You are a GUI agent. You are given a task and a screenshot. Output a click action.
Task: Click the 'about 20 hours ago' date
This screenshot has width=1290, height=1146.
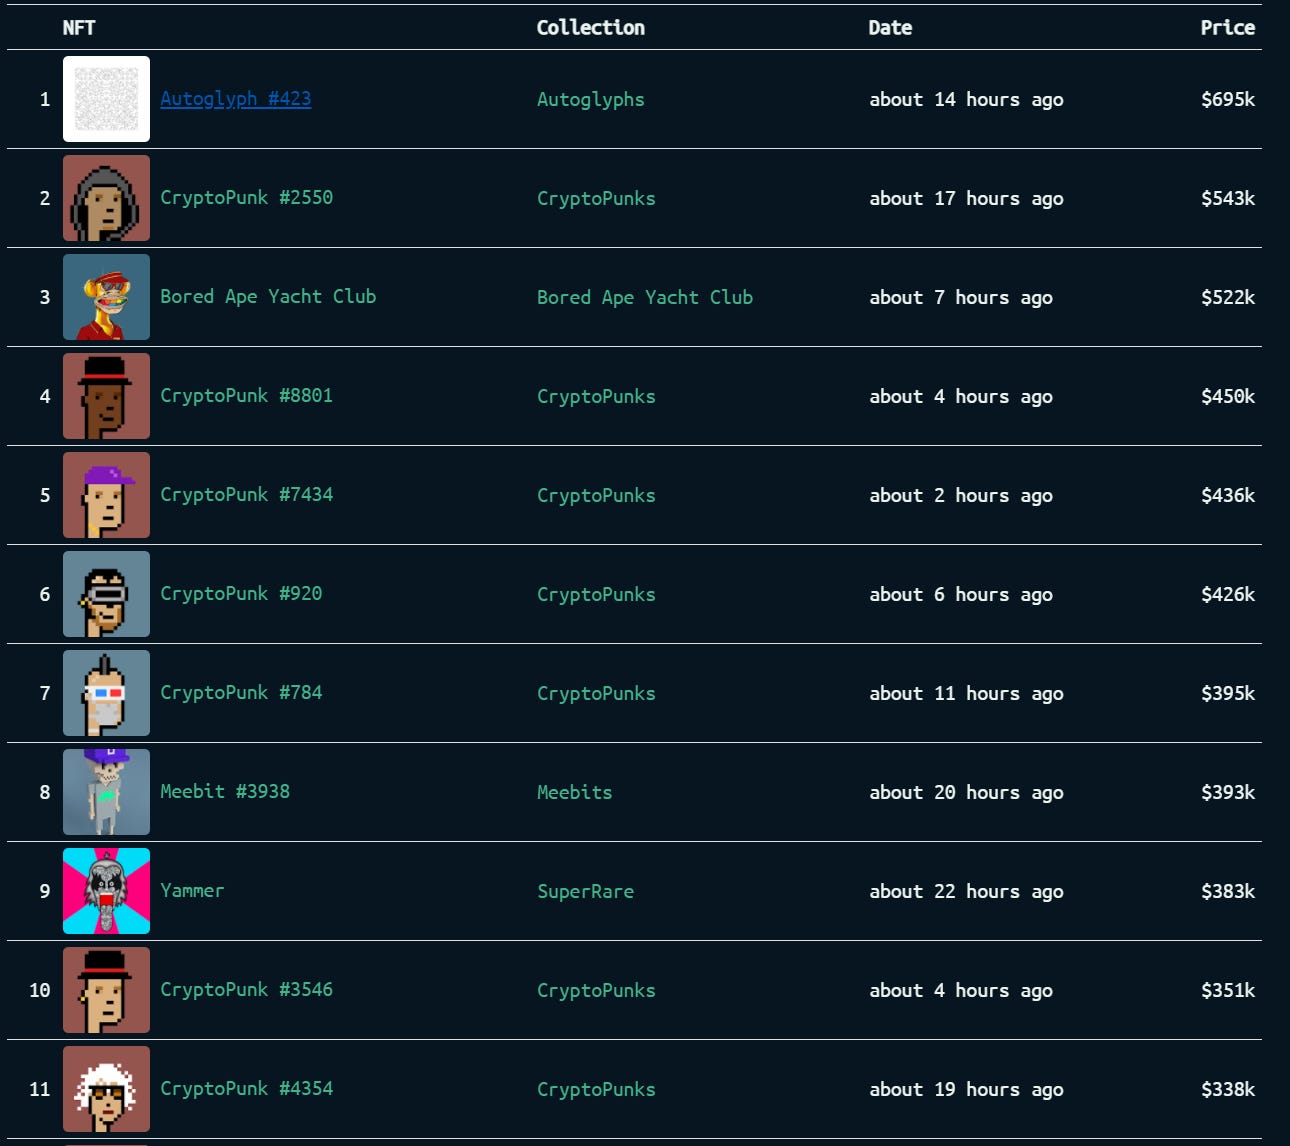(966, 793)
